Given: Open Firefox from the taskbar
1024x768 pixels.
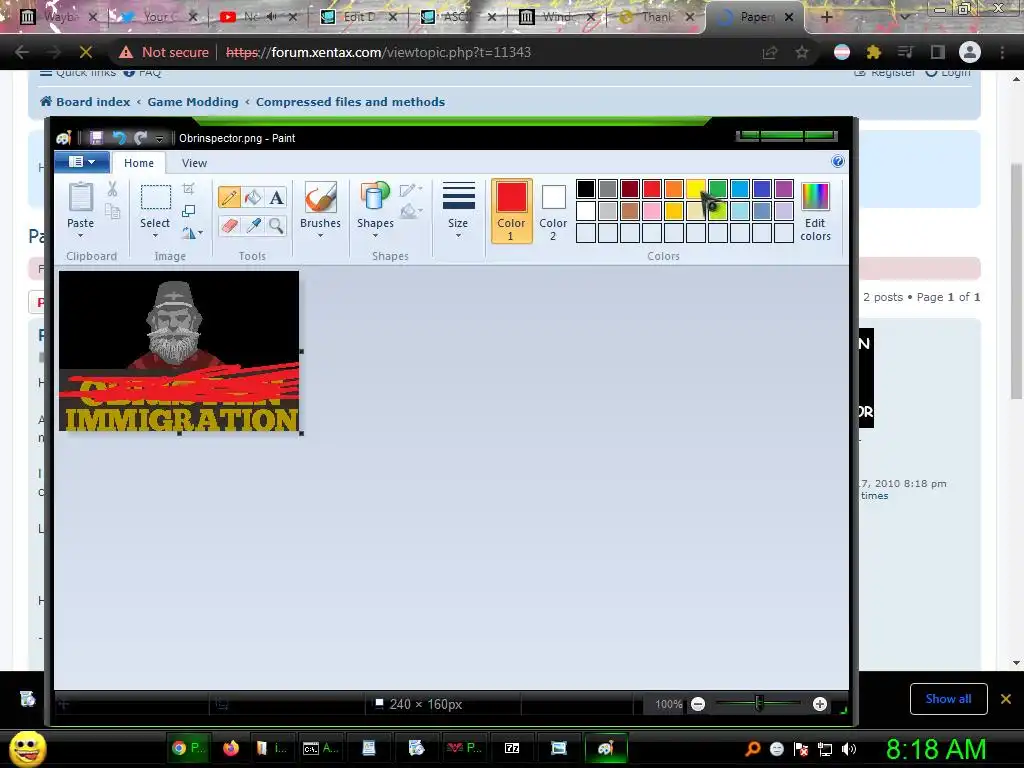Looking at the screenshot, I should (x=231, y=748).
